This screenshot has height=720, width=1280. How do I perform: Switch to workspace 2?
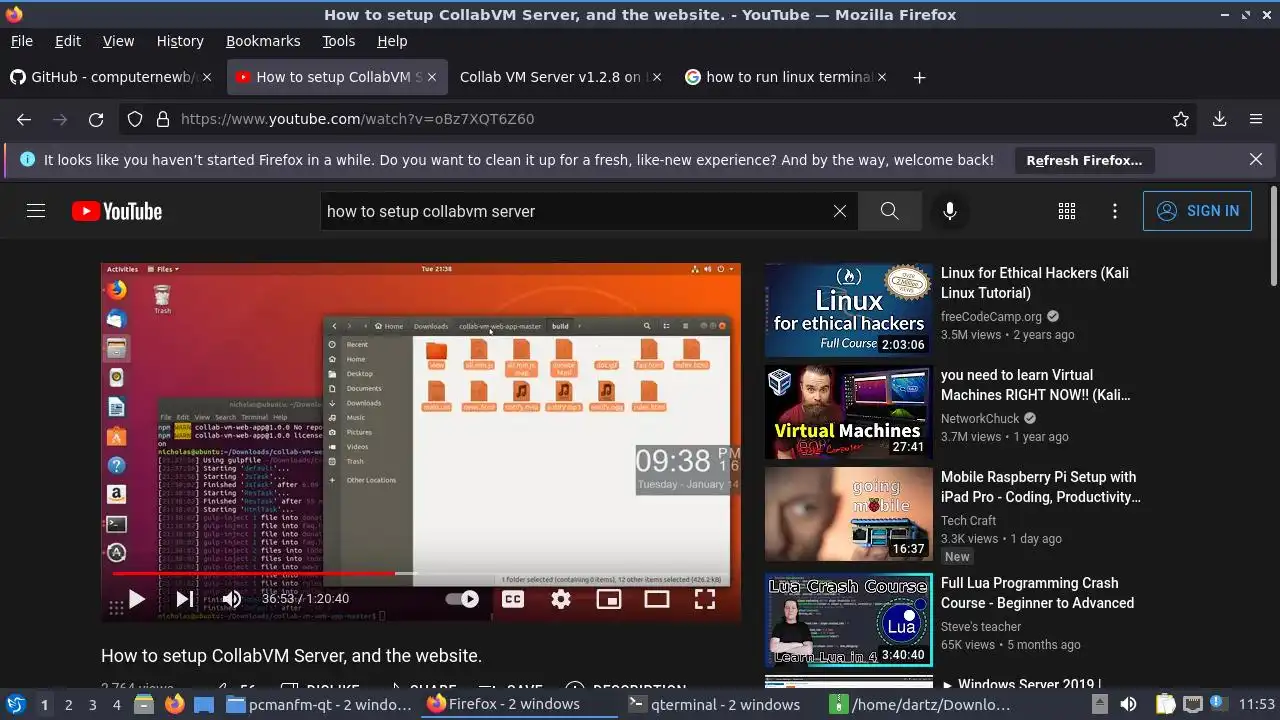point(69,705)
